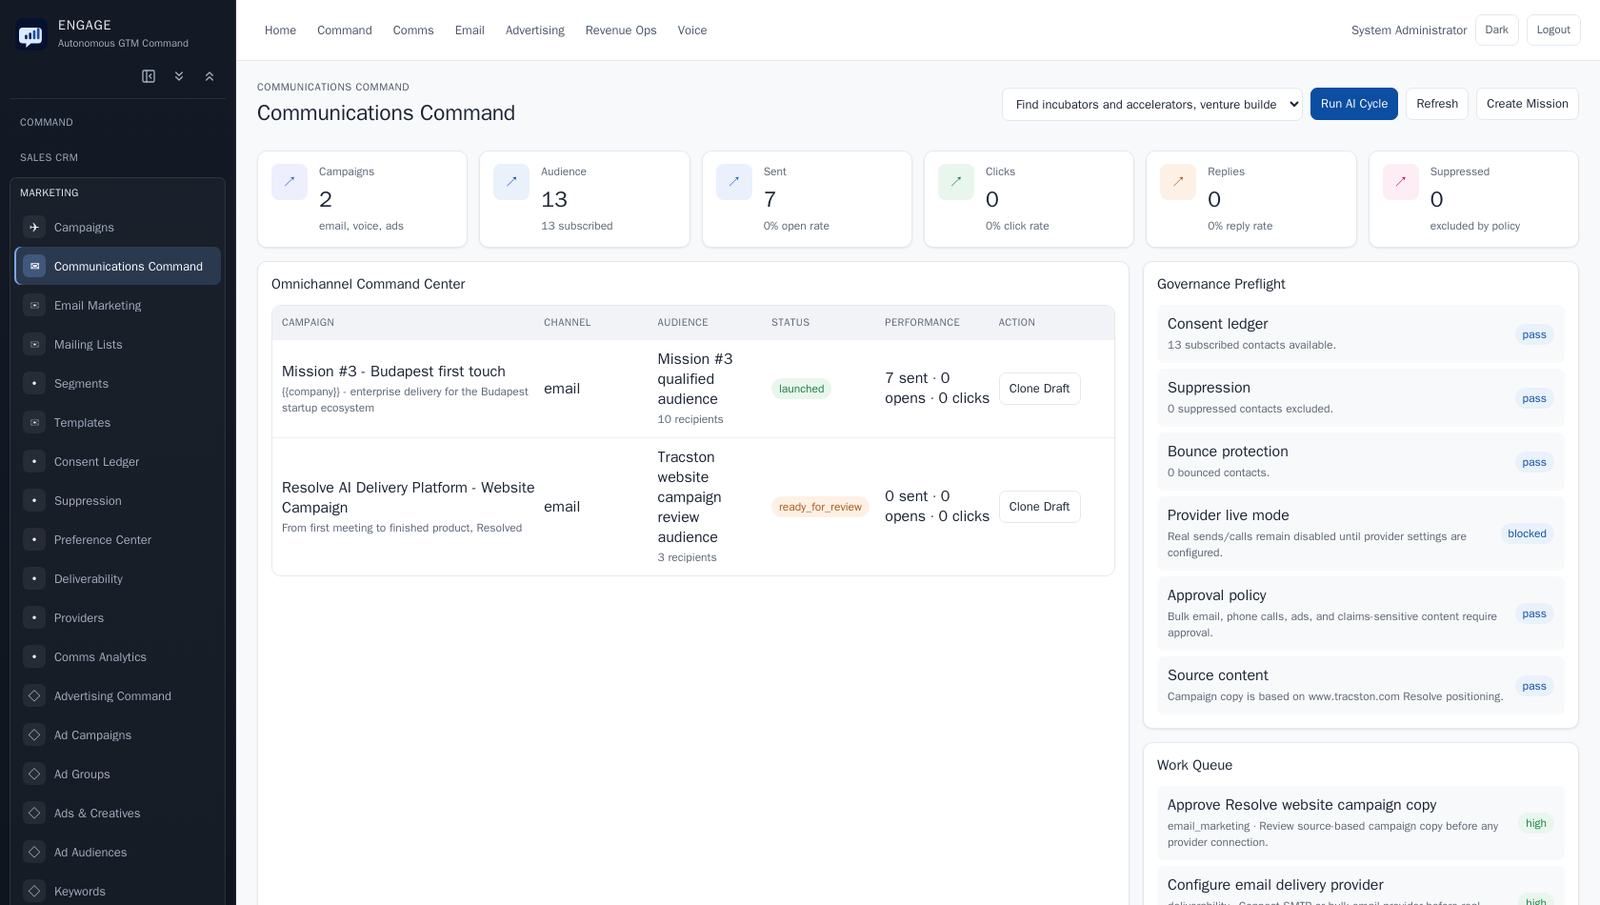Image resolution: width=1600 pixels, height=905 pixels.
Task: Click the ENGAGE logo icon
Action: click(31, 35)
